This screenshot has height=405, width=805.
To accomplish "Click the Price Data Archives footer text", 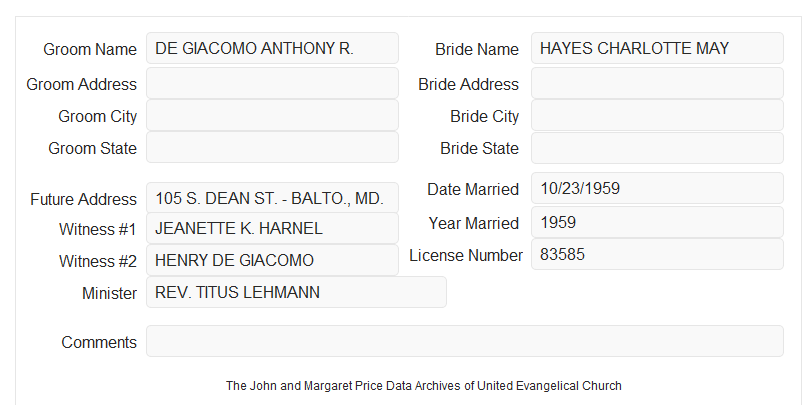I will (x=424, y=385).
